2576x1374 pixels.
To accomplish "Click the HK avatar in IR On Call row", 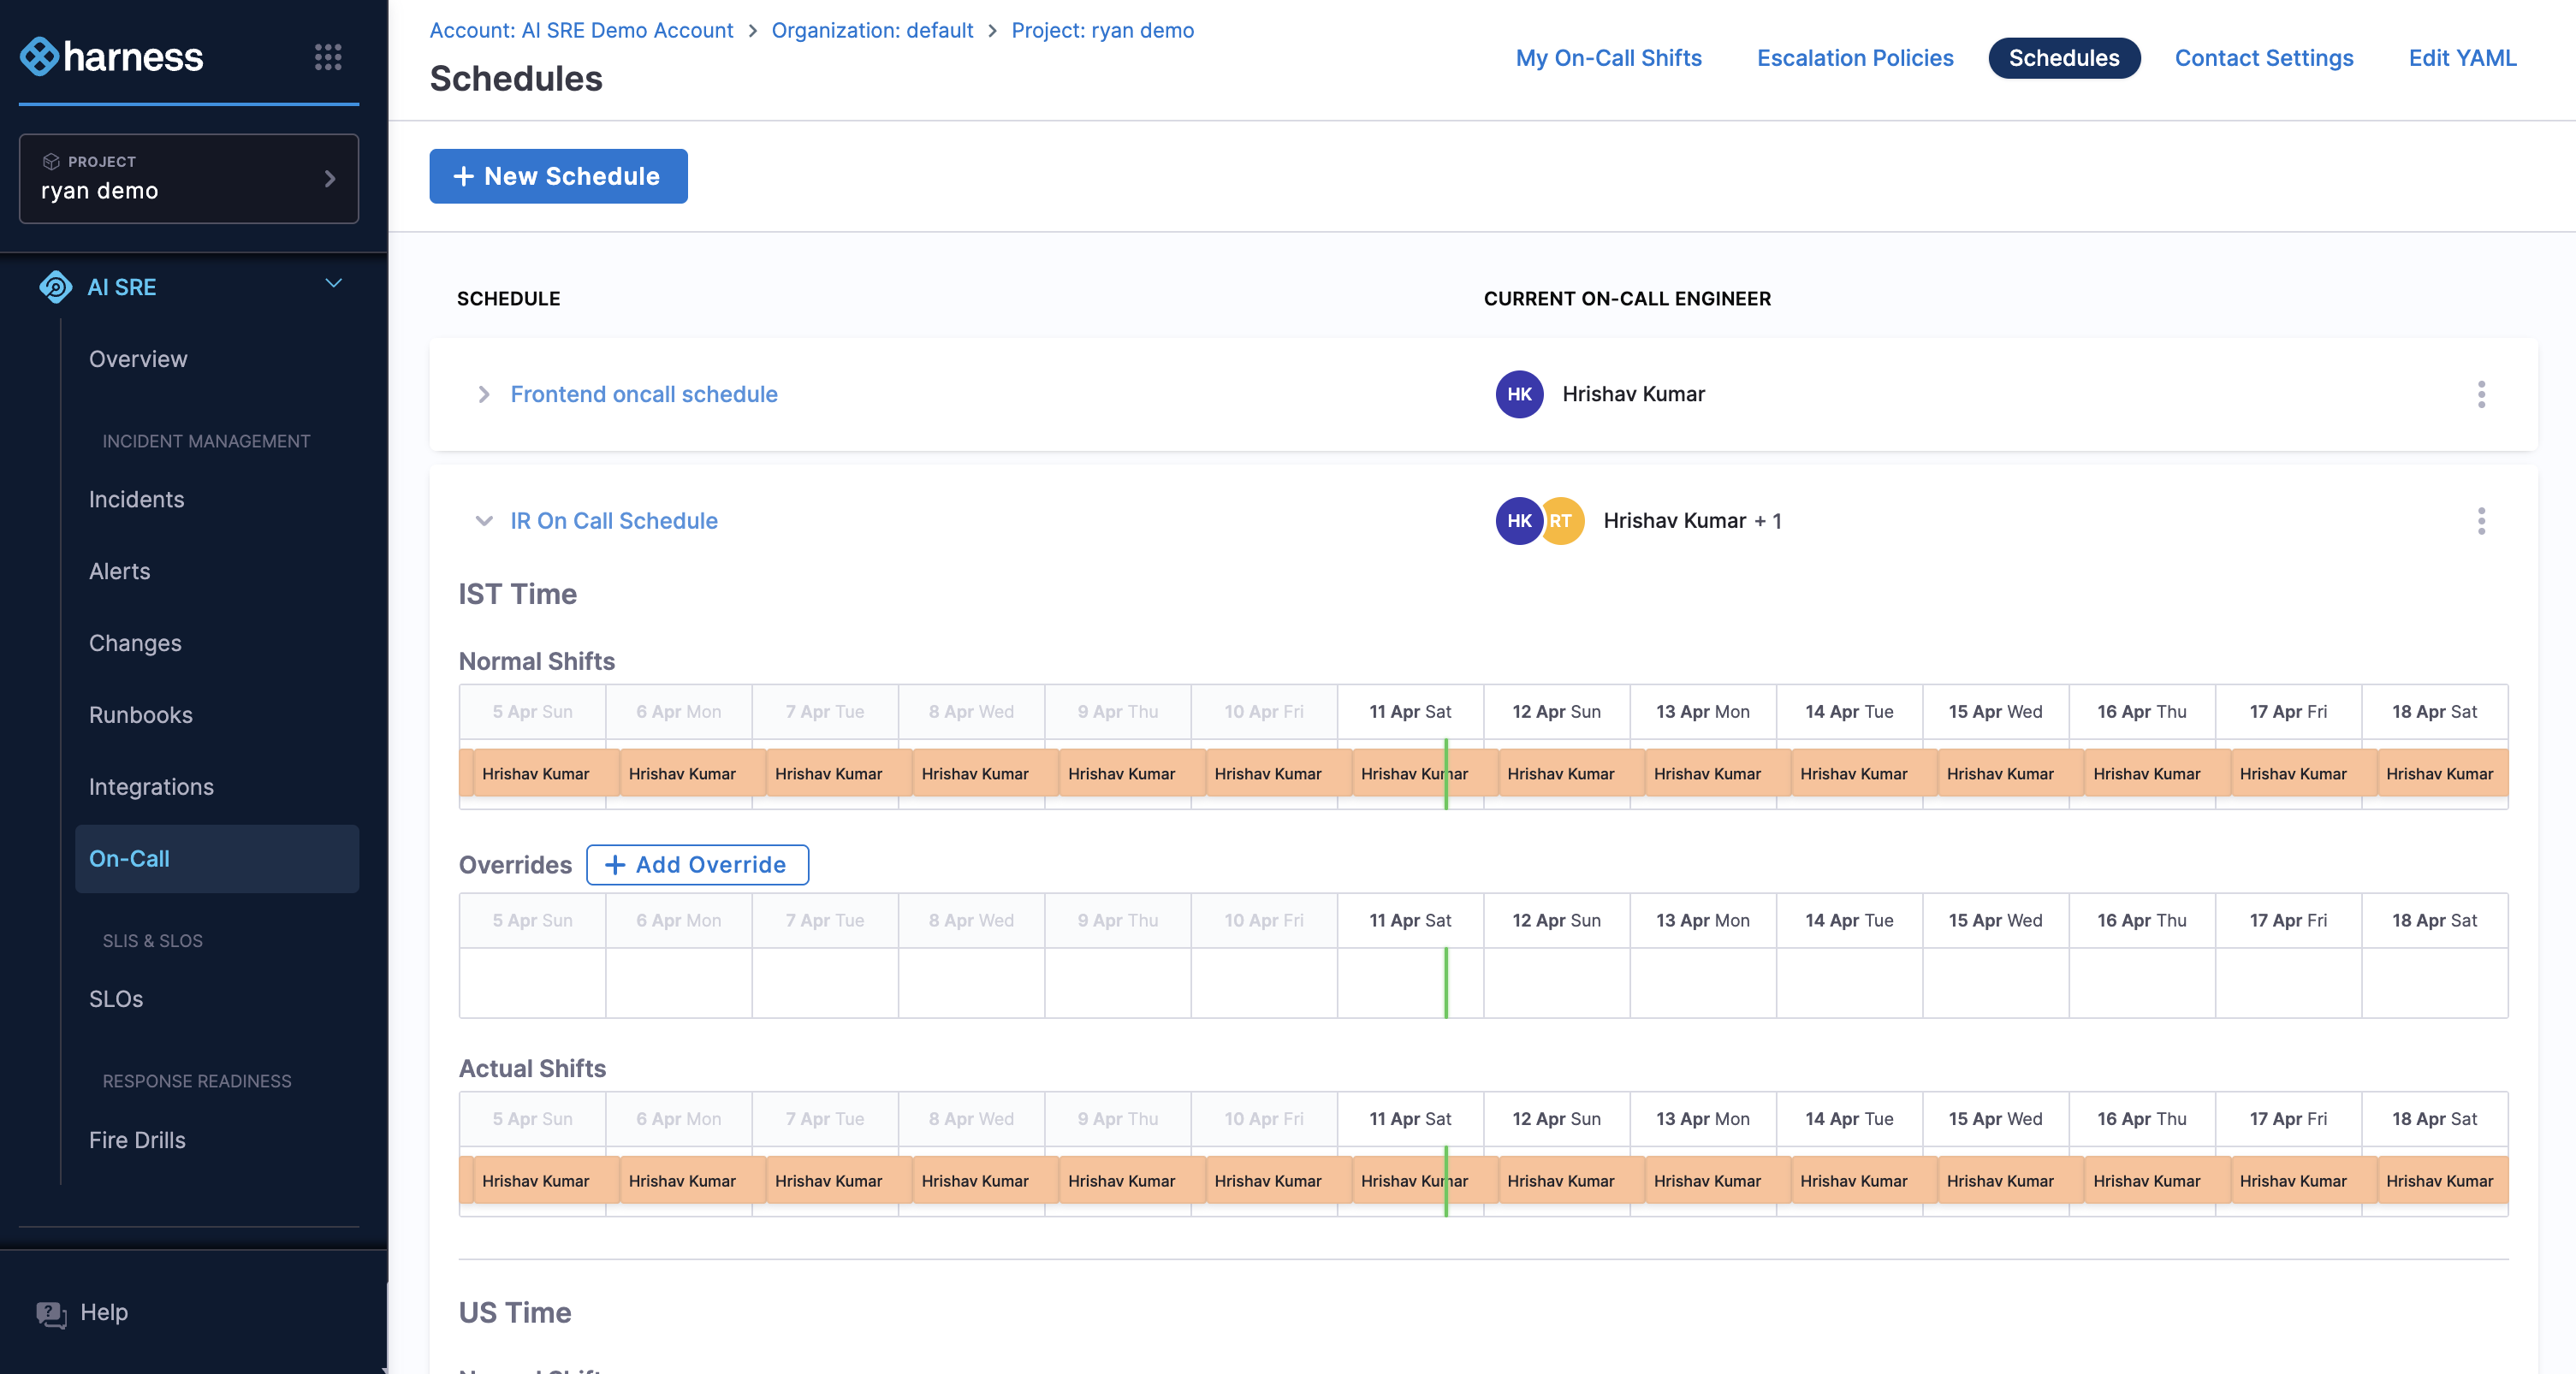I will 1519,521.
